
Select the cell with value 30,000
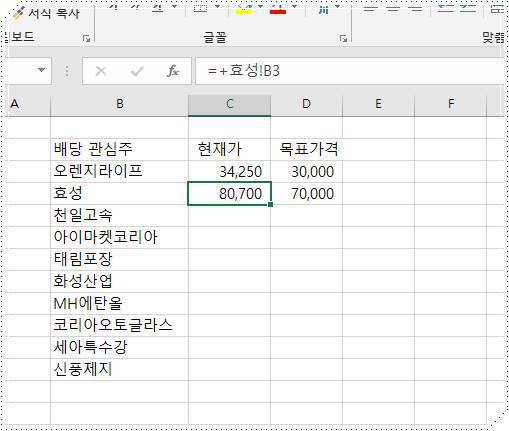click(306, 171)
